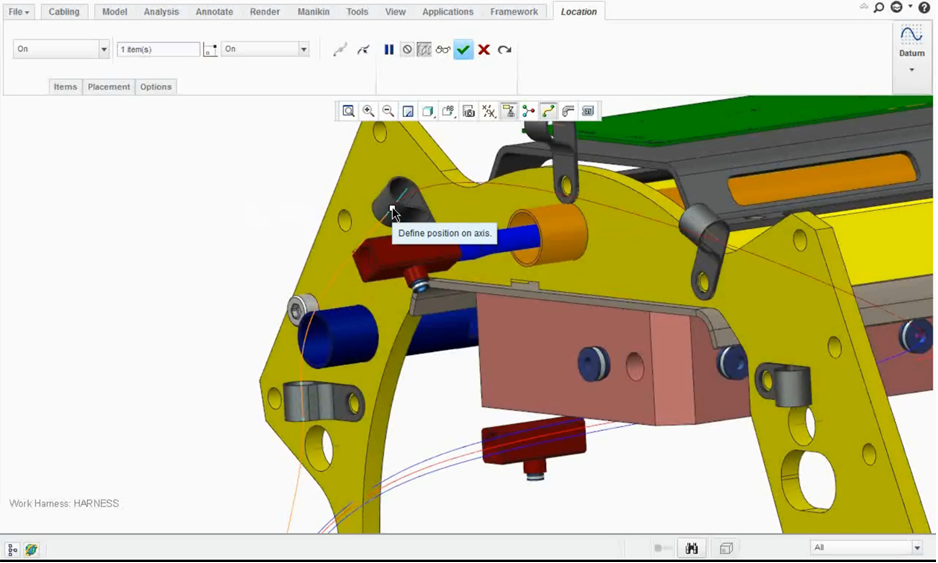Image resolution: width=938 pixels, height=563 pixels.
Task: Click the placement reference icon beside item collector
Action: (x=210, y=50)
